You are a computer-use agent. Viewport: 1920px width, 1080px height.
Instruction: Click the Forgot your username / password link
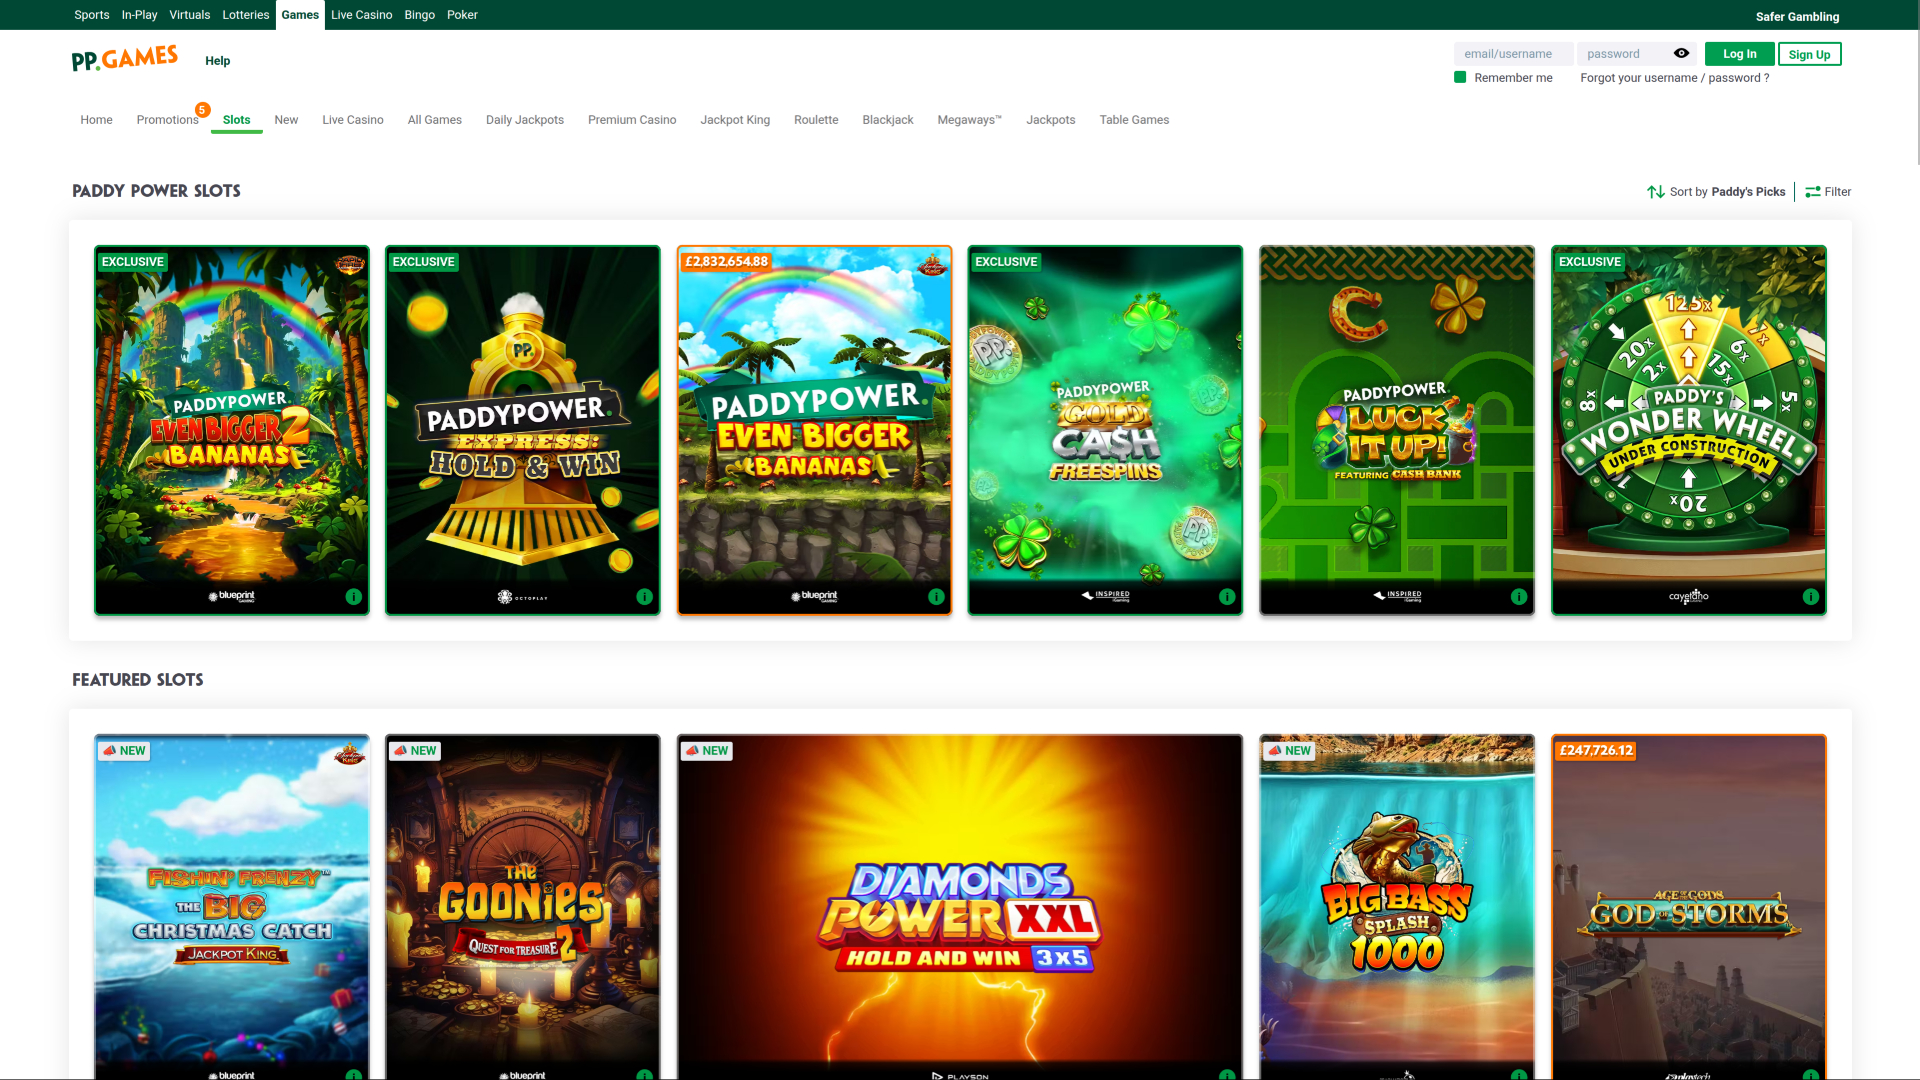point(1673,77)
